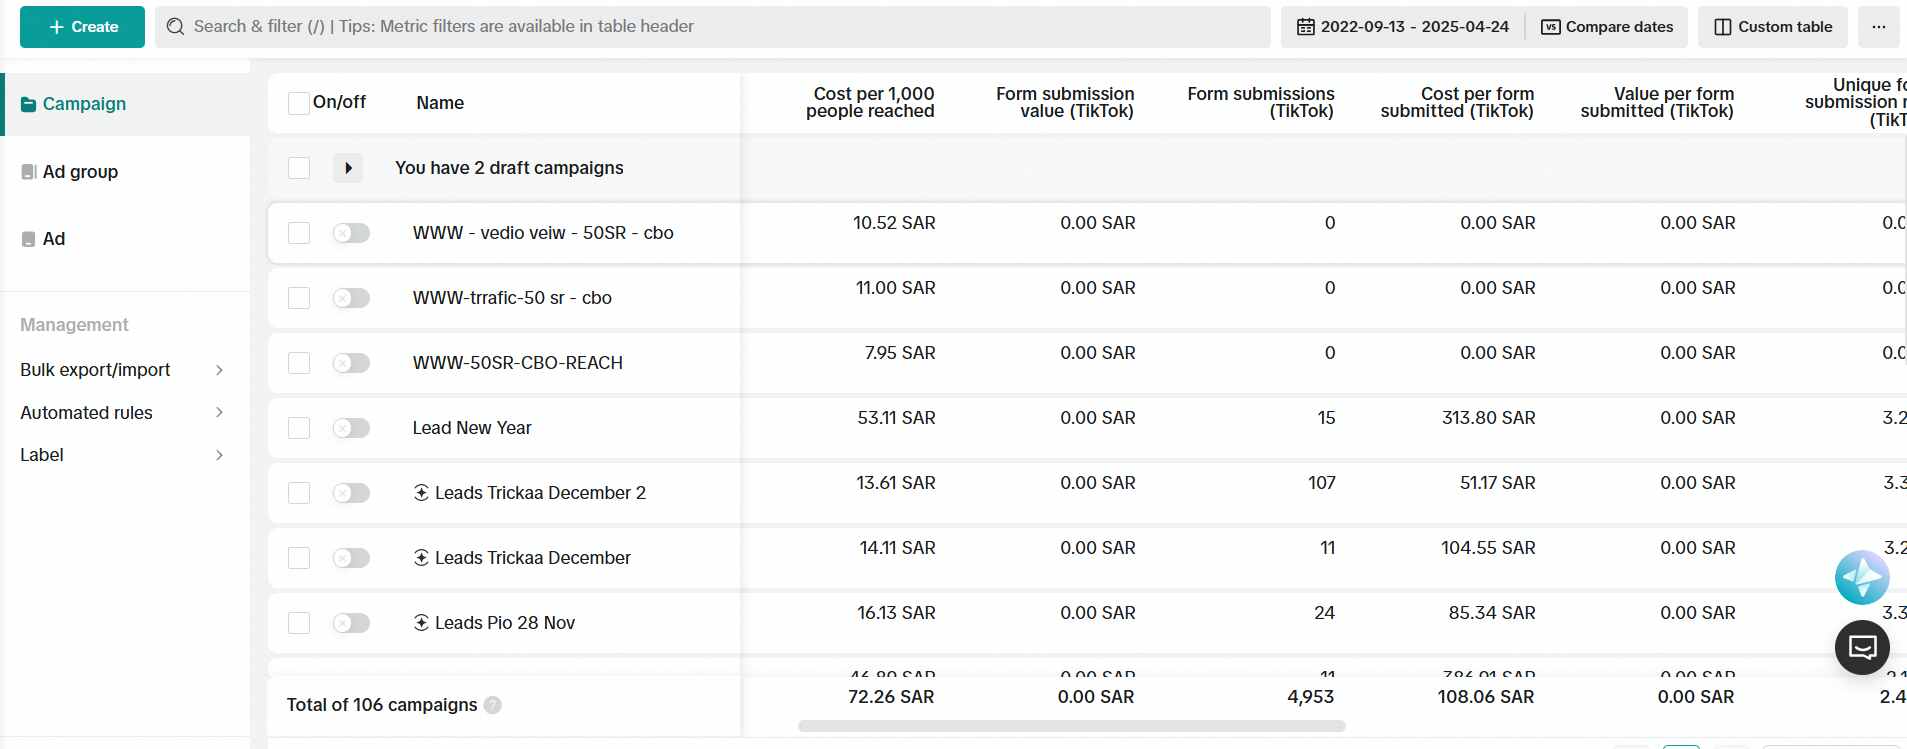Image resolution: width=1907 pixels, height=749 pixels.
Task: Click the AI assistant sparkle icon
Action: (1861, 577)
